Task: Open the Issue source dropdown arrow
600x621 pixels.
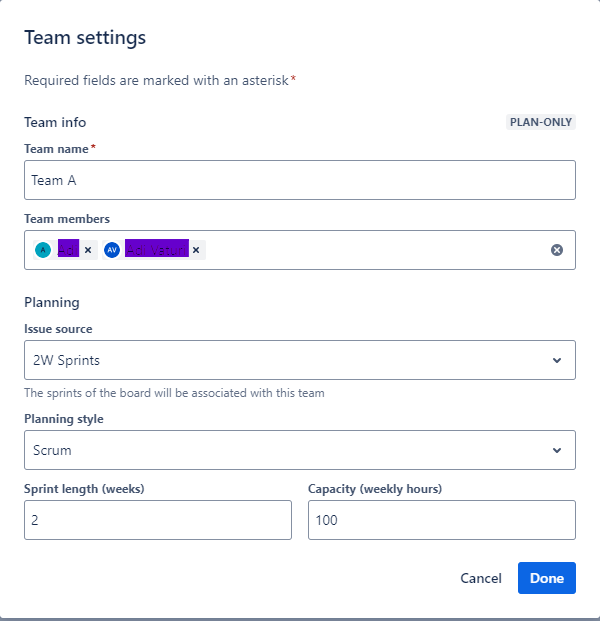Action: tap(557, 360)
